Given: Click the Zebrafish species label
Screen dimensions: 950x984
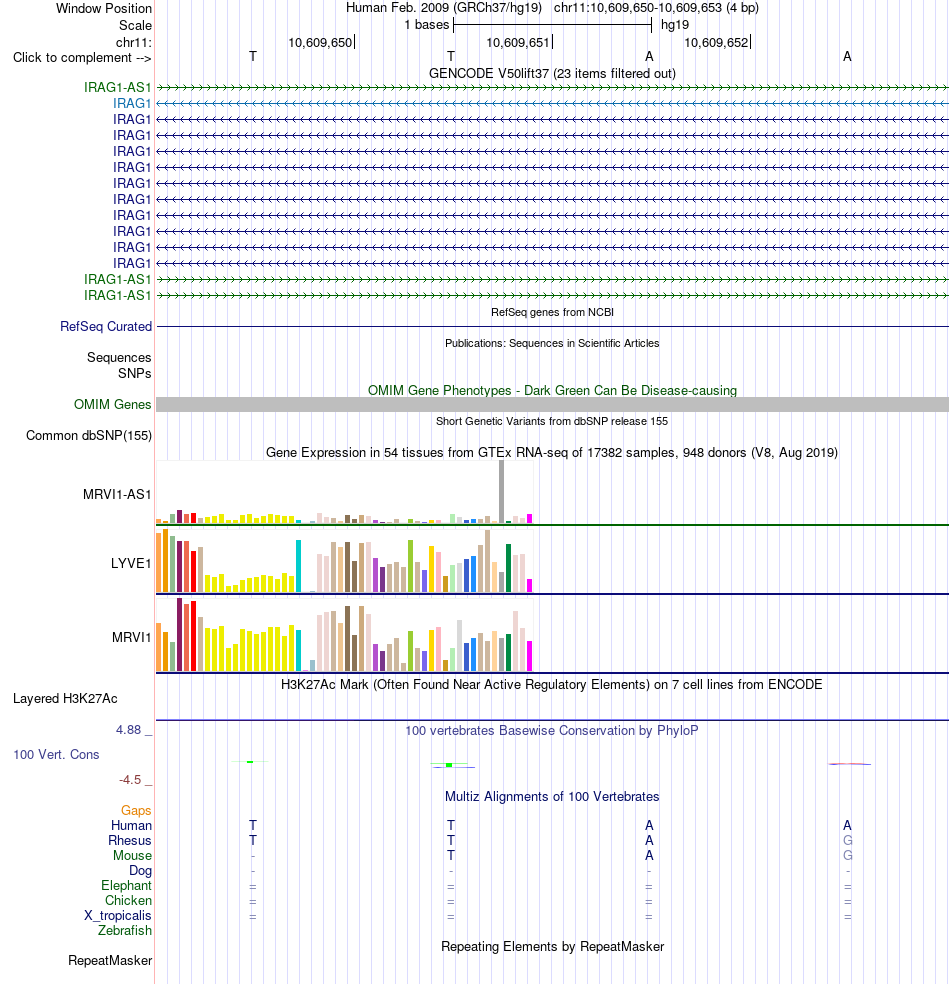Looking at the screenshot, I should point(125,931).
